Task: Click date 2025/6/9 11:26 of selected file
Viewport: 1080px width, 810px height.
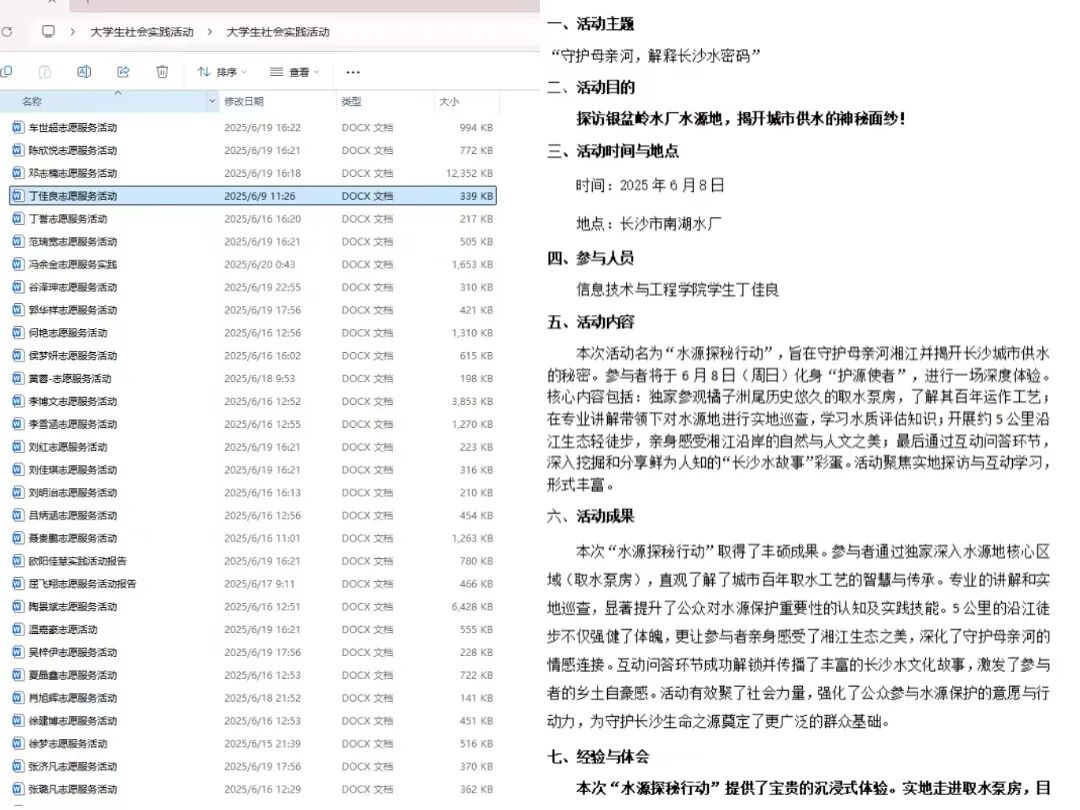Action: 260,196
